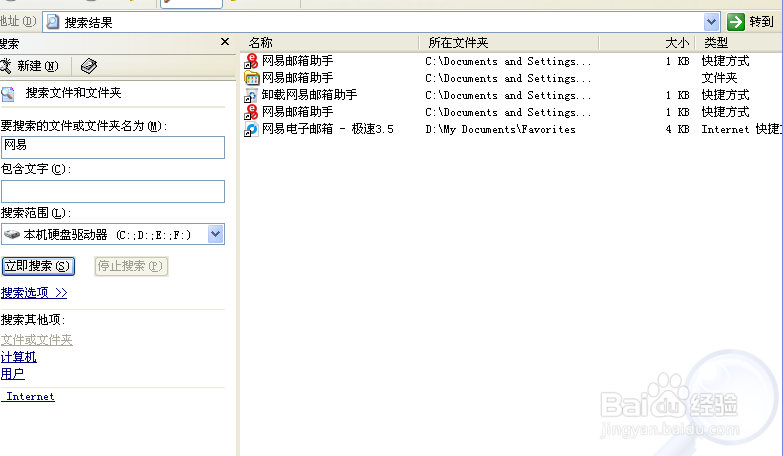Viewport: 783px width, 456px height.
Task: Sort by the 所在文件夹 column header
Action: (508, 43)
